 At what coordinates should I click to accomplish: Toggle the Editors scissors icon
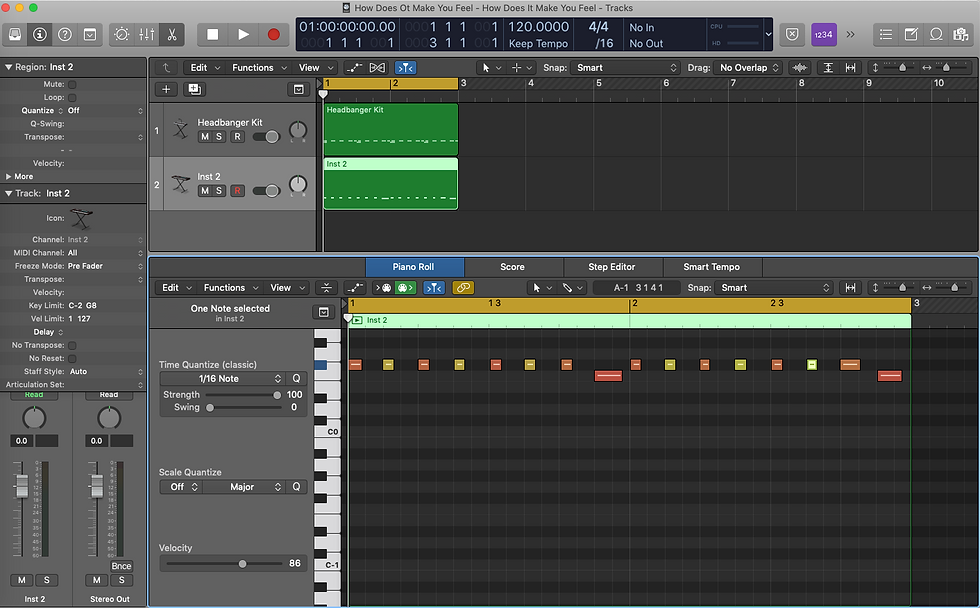(x=172, y=34)
